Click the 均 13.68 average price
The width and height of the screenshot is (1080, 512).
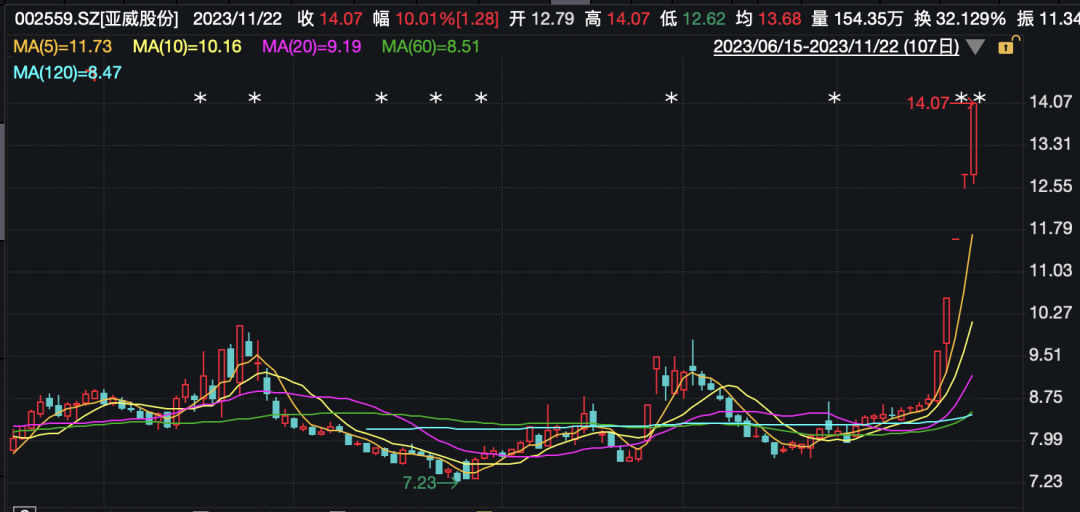[767, 19]
